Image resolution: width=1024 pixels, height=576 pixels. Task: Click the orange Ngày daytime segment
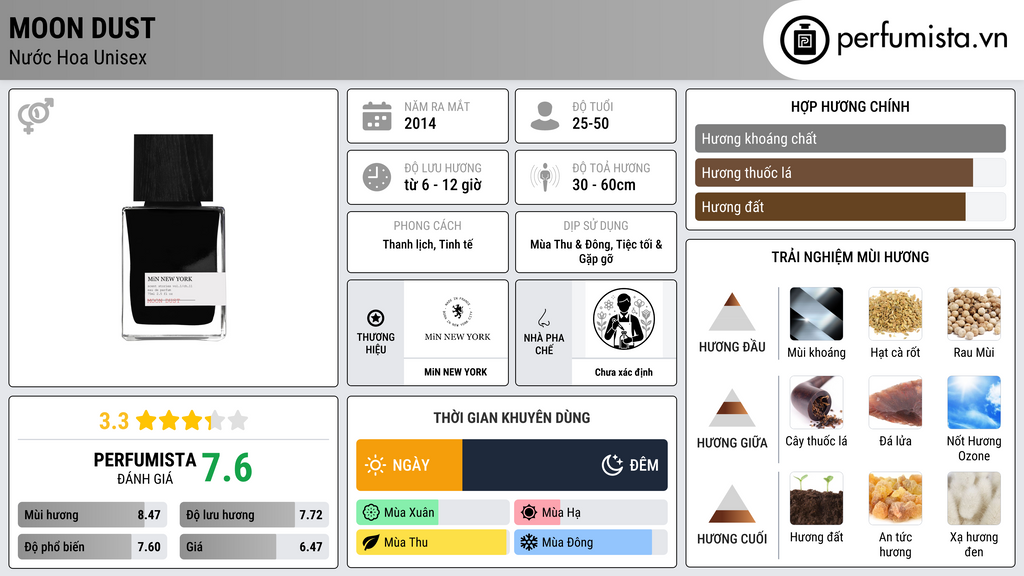pyautogui.click(x=409, y=465)
